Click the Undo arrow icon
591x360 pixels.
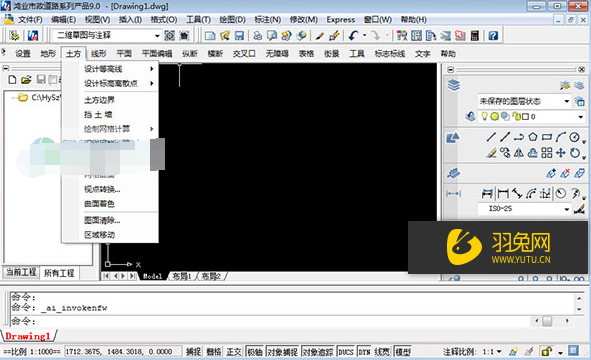[x=353, y=36]
